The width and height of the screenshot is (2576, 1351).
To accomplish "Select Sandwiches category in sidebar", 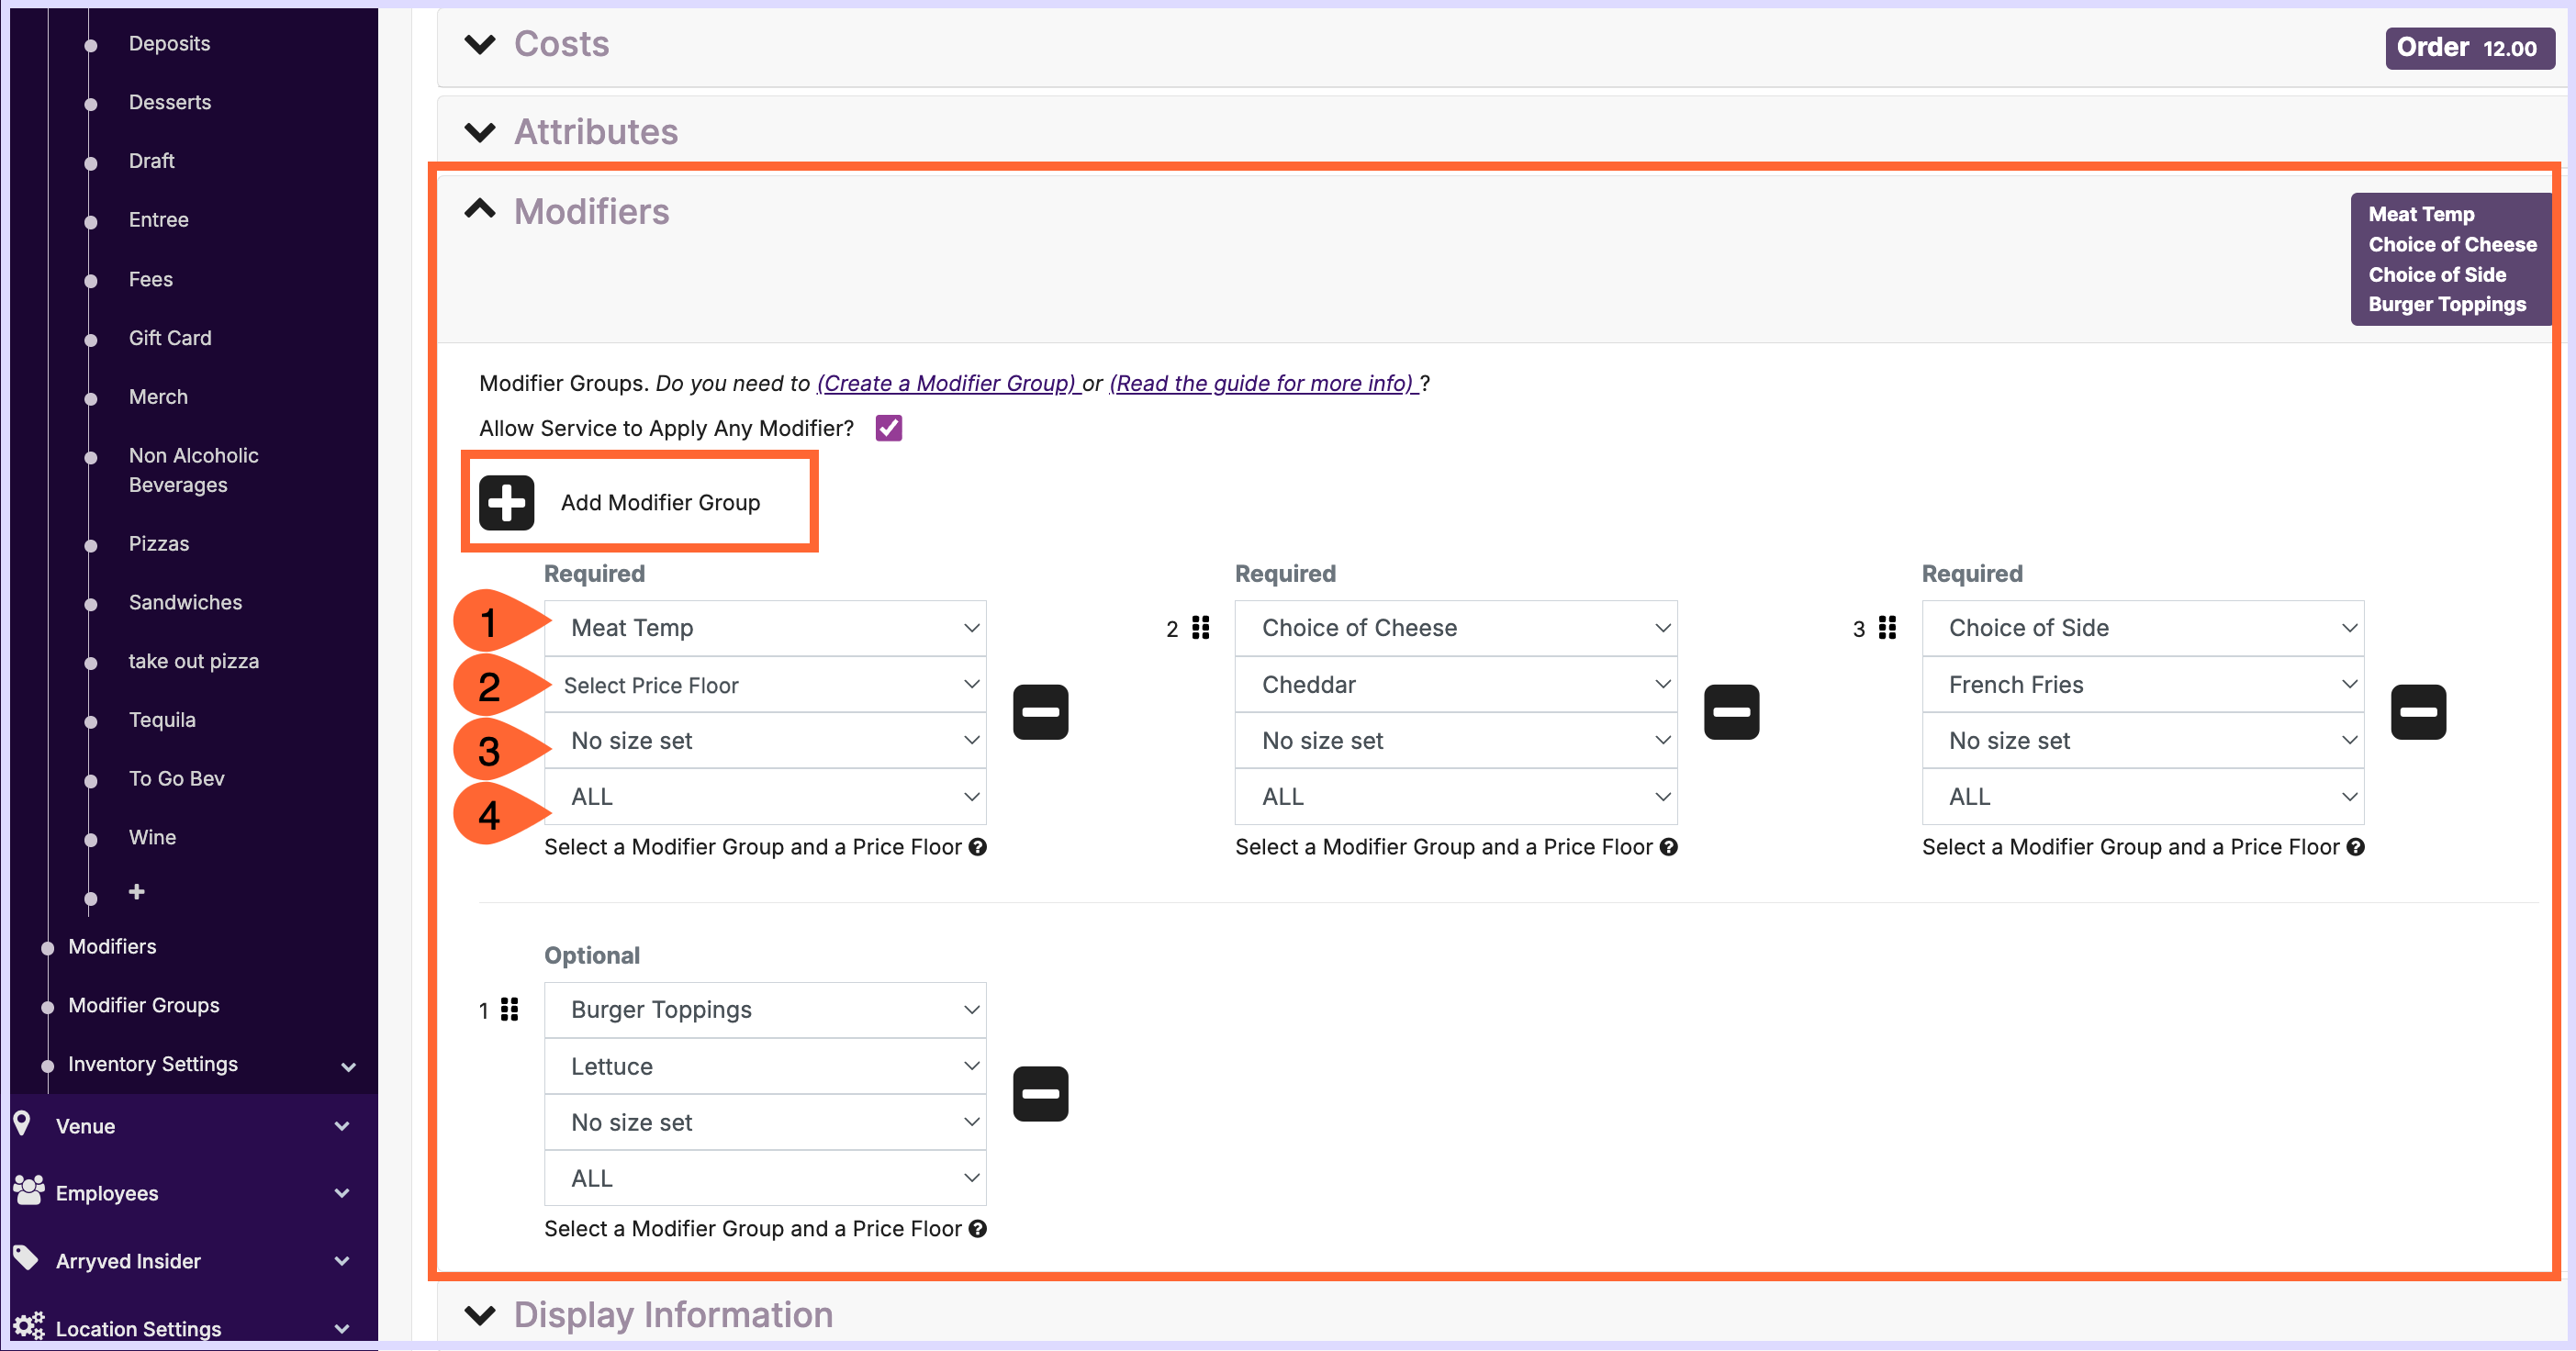I will [x=185, y=602].
